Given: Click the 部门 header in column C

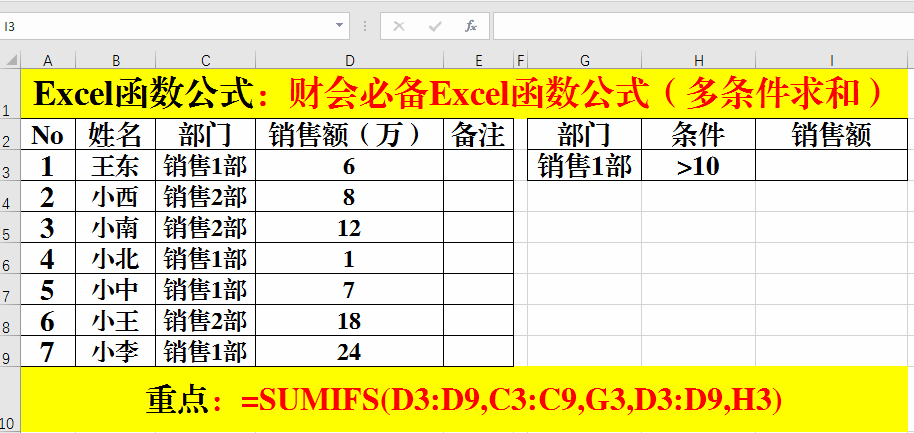Looking at the screenshot, I should 205,134.
